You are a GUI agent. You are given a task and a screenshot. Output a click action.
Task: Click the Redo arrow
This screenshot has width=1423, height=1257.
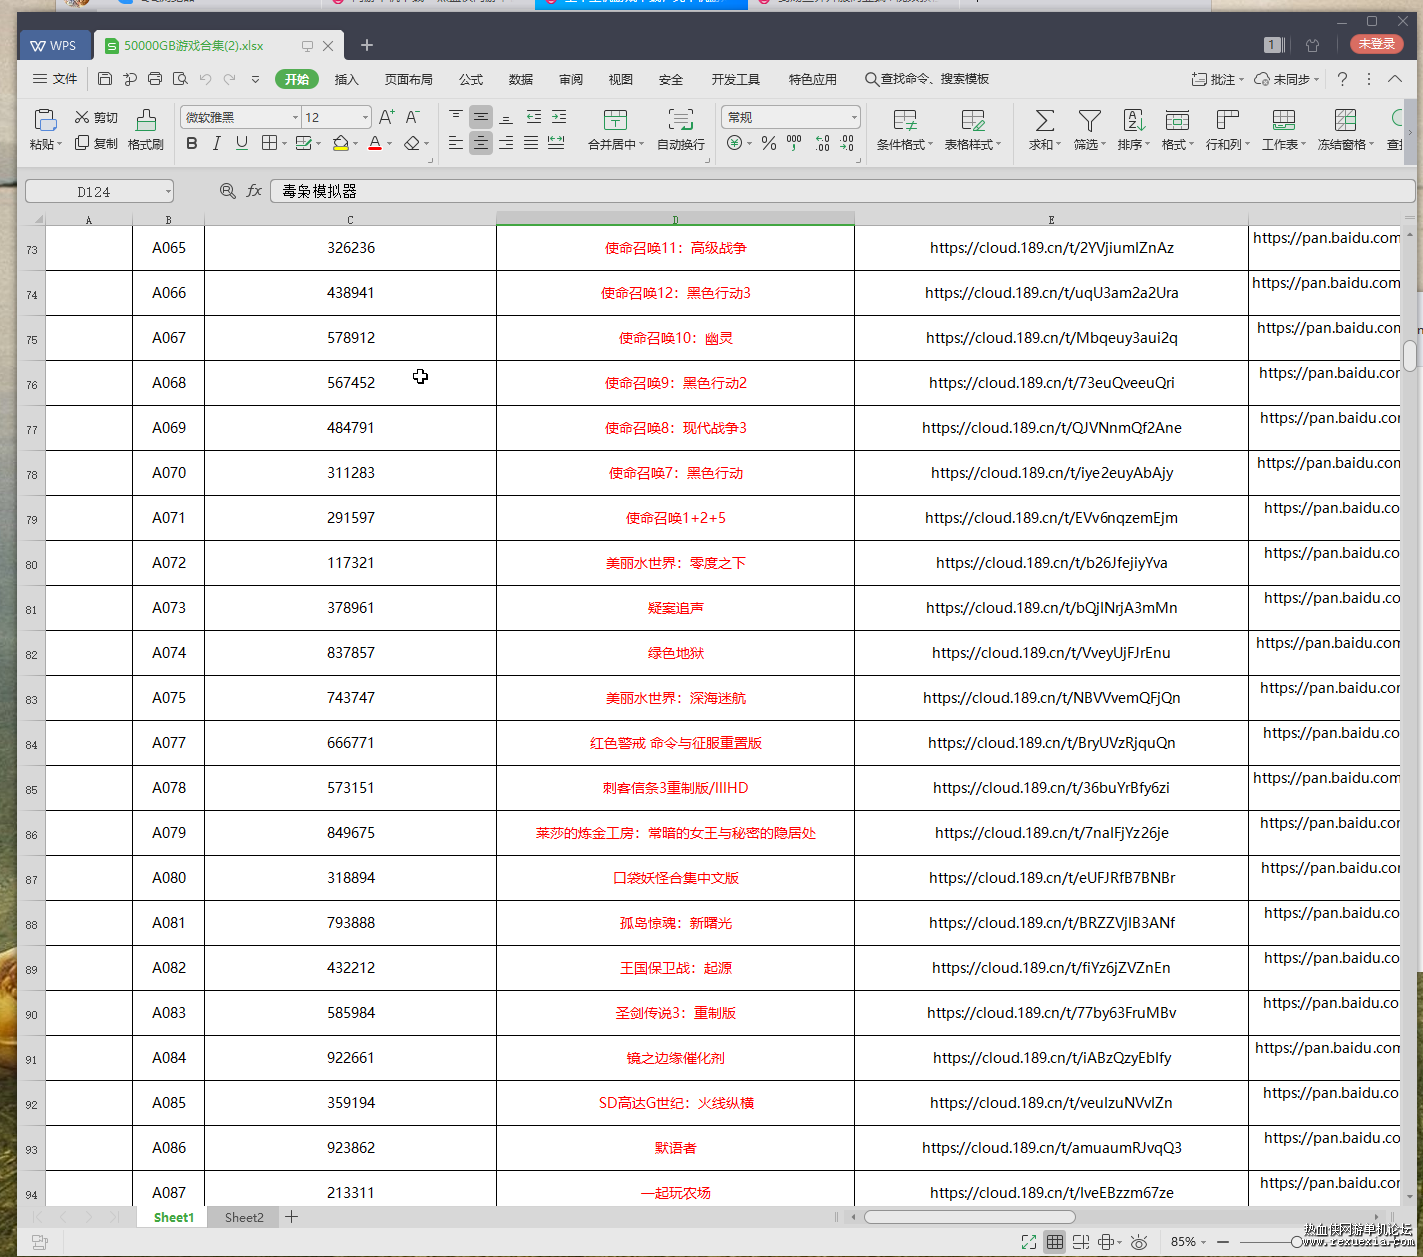coord(230,79)
